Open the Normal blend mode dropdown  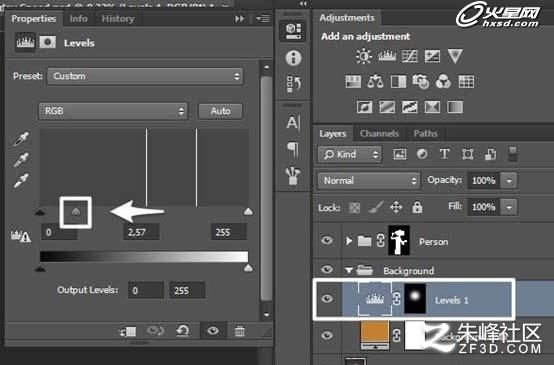pyautogui.click(x=369, y=181)
